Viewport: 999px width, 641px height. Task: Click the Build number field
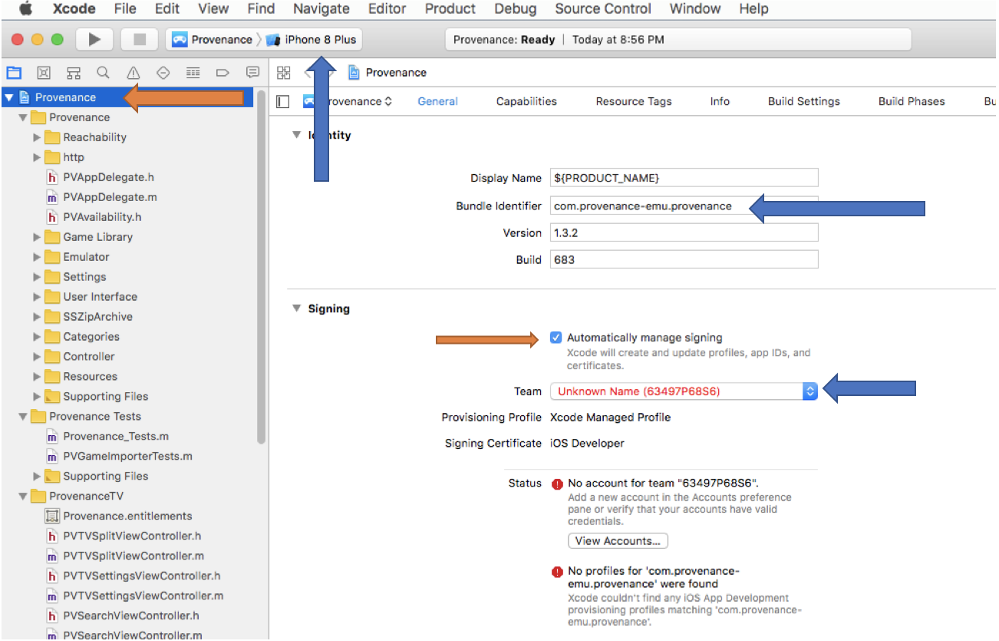[684, 259]
